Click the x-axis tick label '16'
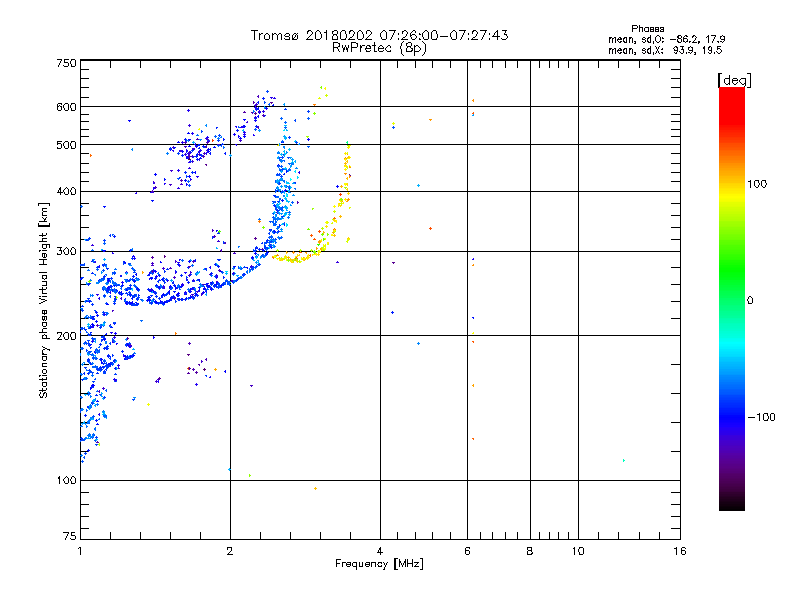Image resolution: width=800 pixels, height=600 pixels. [680, 551]
